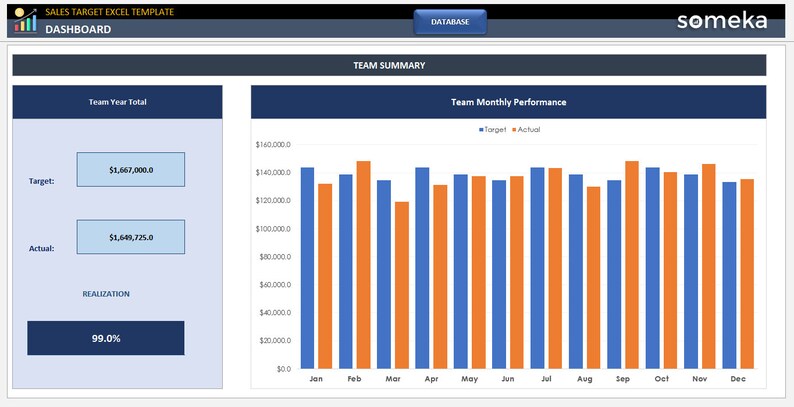Viewport: 794px width, 407px height.
Task: Select the Jun orange Actual bar
Action: (517, 272)
